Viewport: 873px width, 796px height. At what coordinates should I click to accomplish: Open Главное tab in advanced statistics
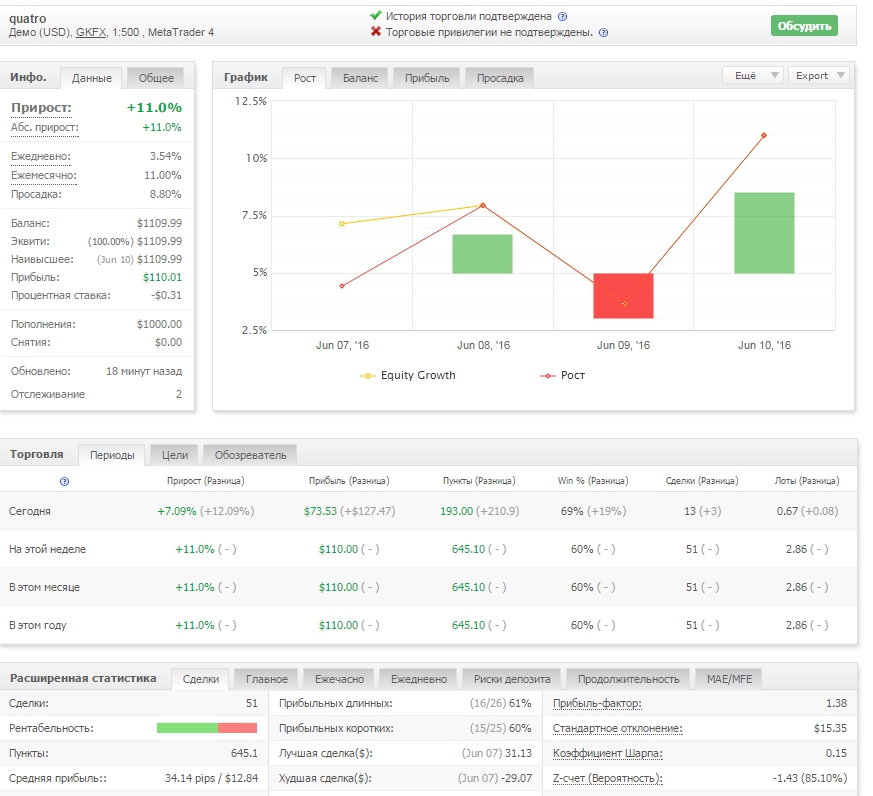coord(267,679)
